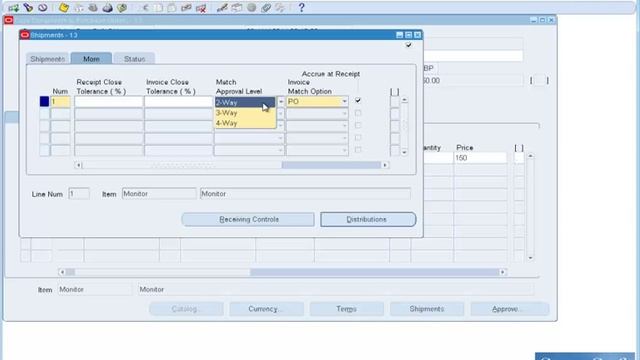The height and width of the screenshot is (360, 640).
Task: Select 4-Way from Match Approval list
Action: (245, 123)
